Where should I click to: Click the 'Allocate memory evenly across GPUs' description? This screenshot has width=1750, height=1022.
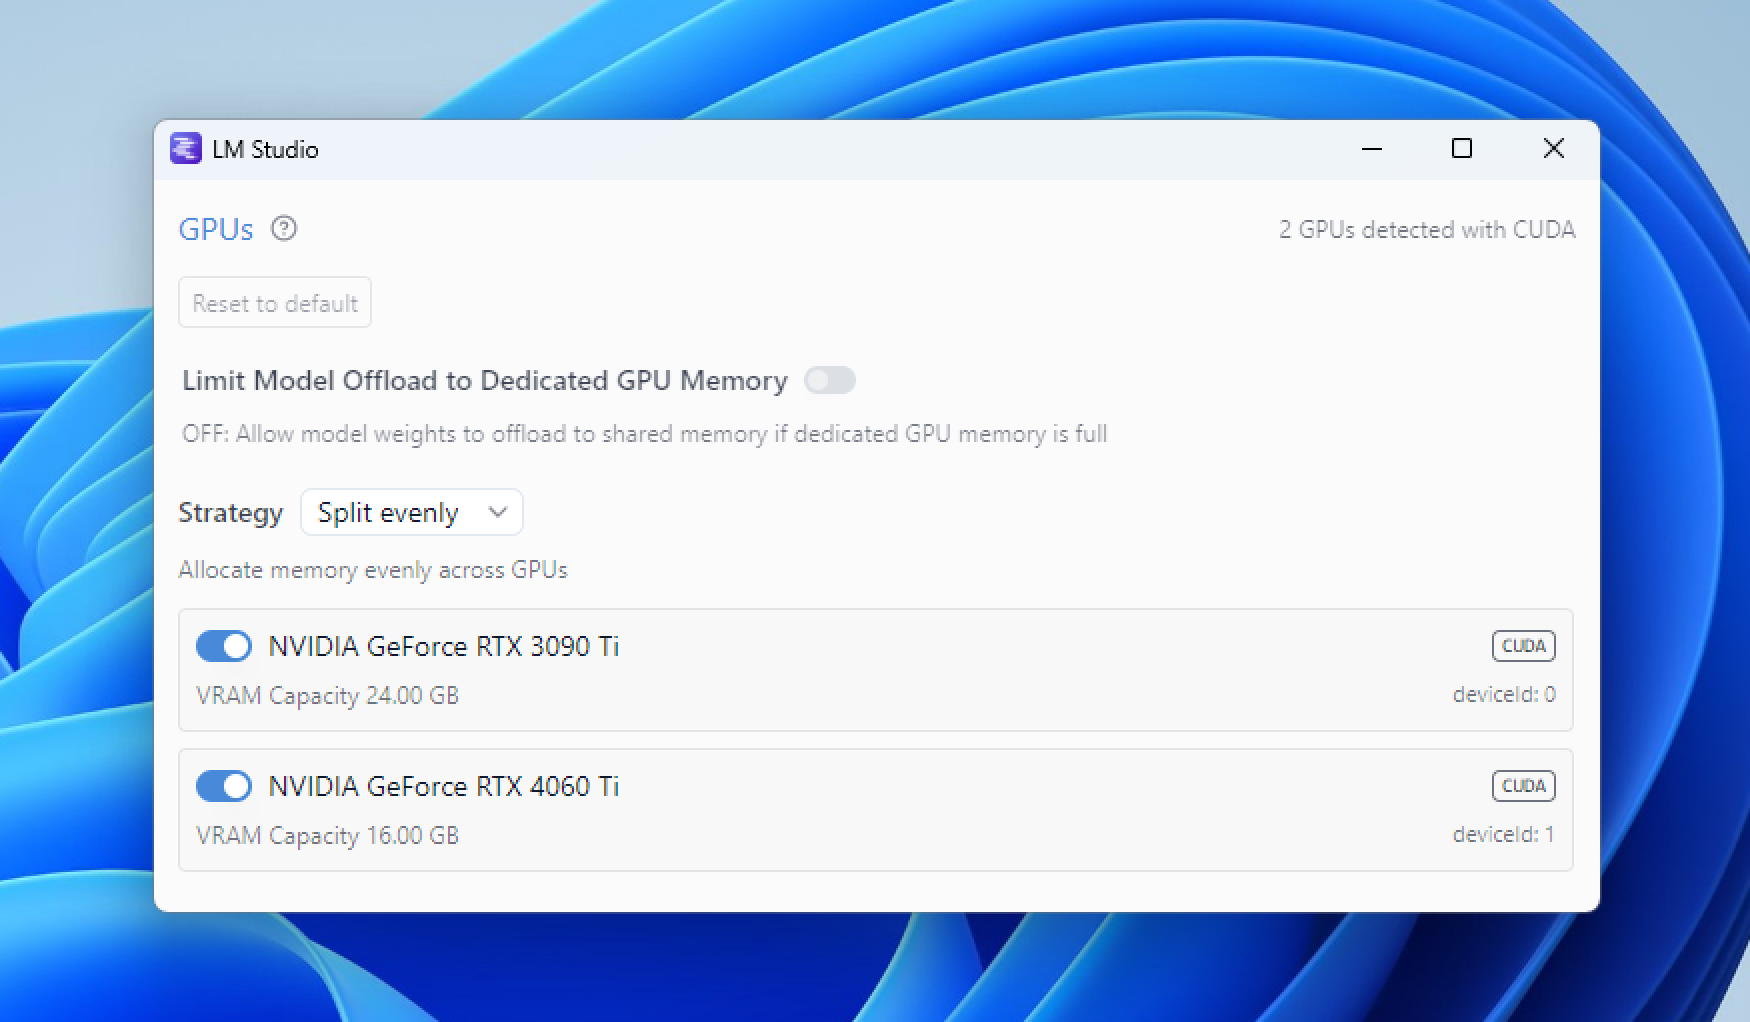pos(373,570)
